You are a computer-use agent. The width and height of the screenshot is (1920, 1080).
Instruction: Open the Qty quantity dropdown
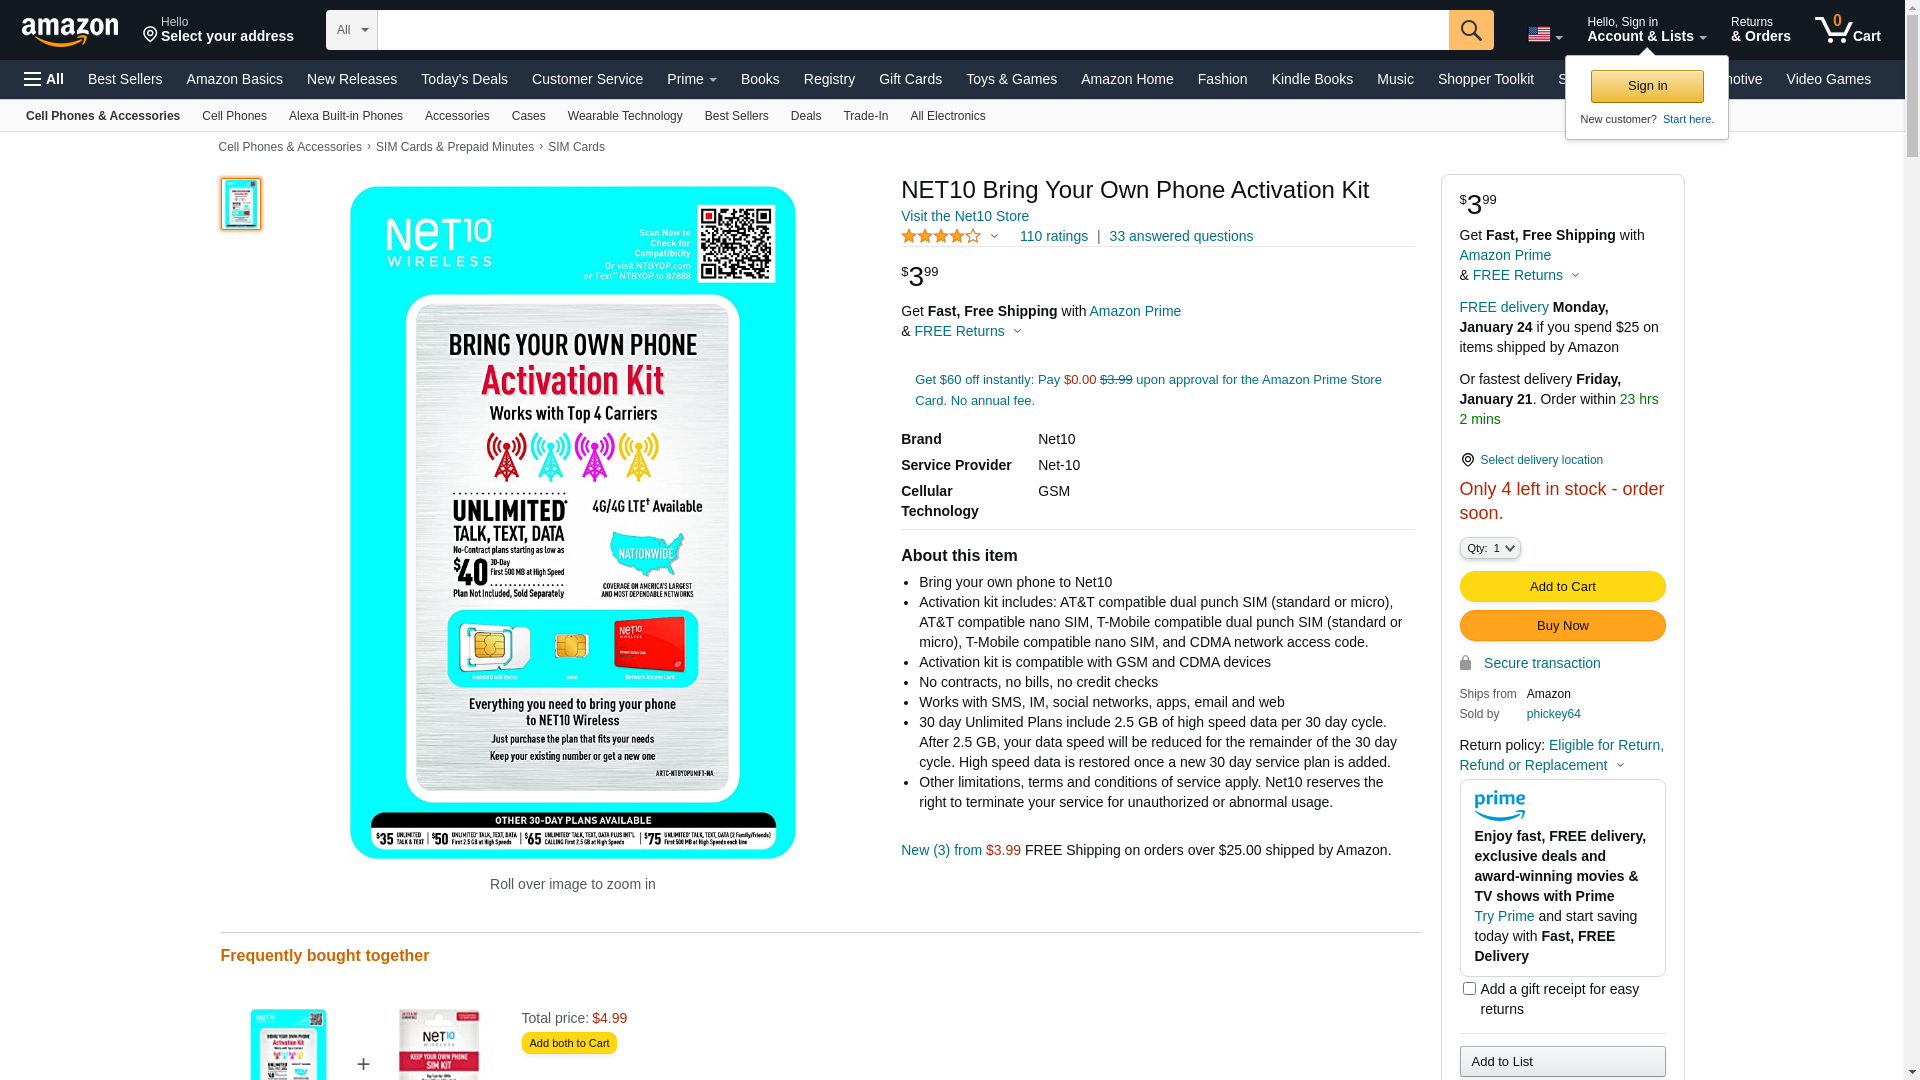[x=1490, y=548]
